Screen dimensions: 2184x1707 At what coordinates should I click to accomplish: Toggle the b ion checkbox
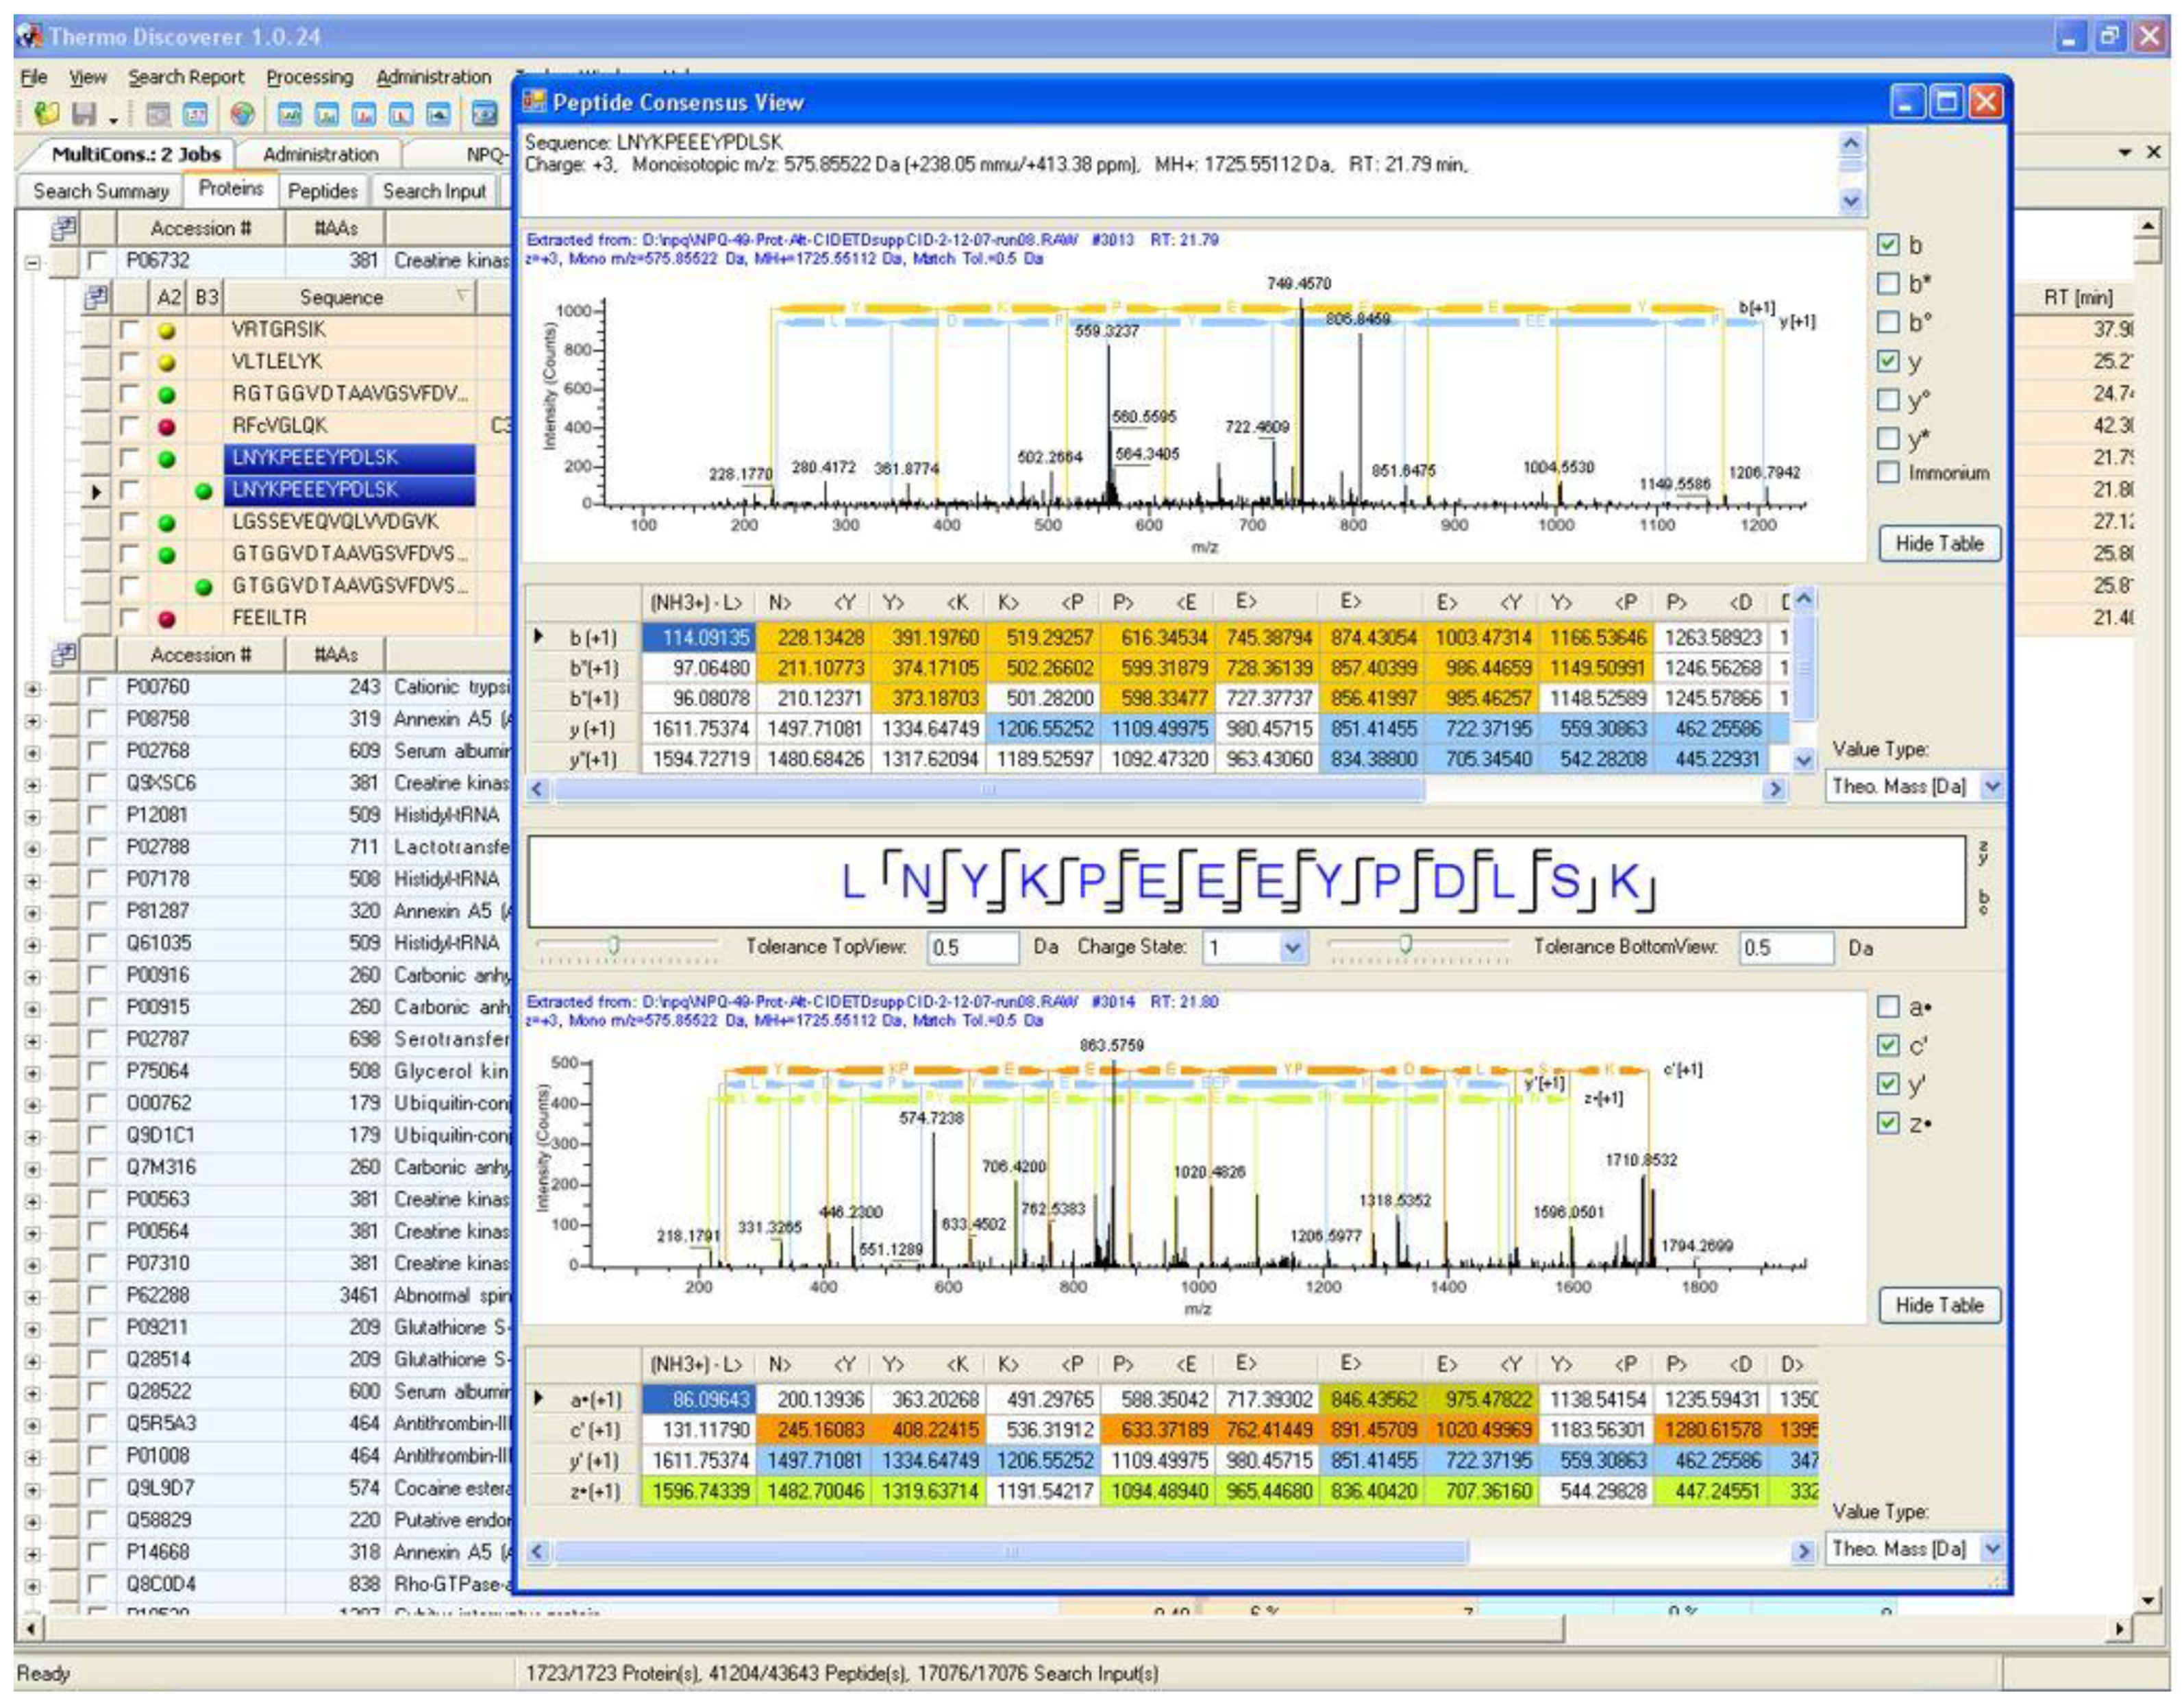pos(1887,245)
